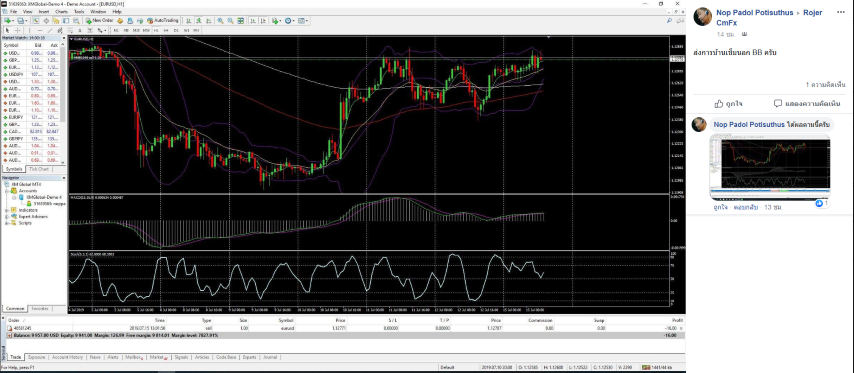The width and height of the screenshot is (854, 373).
Task: Open Strategy Tester from the toolbar
Action: pos(76,21)
